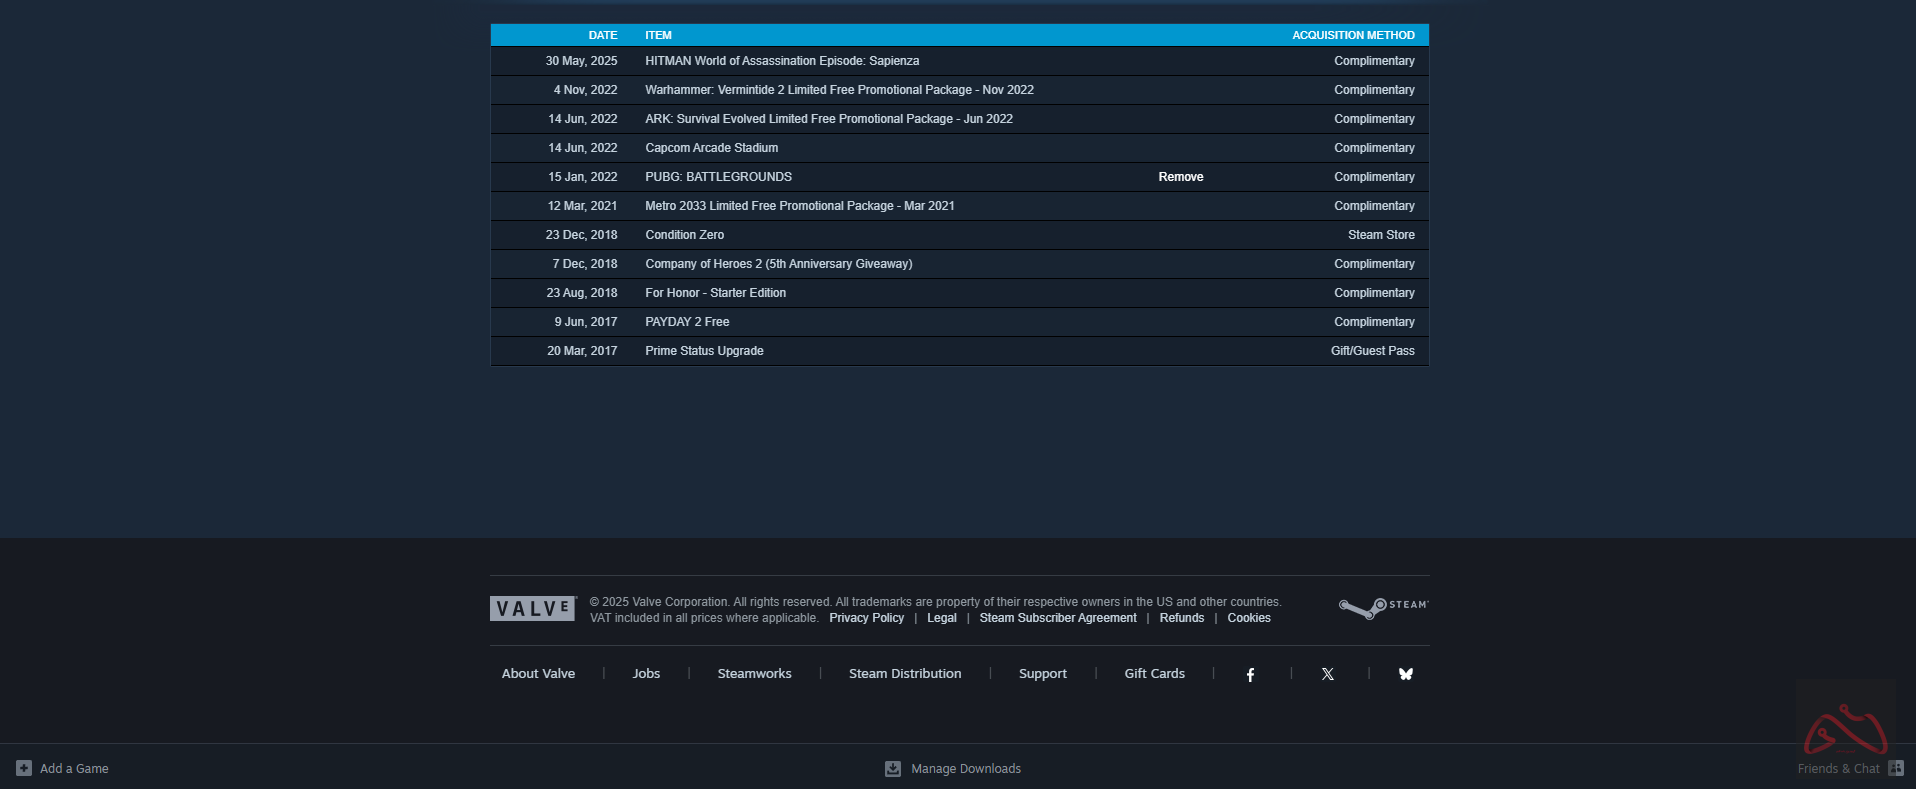Screen dimensions: 1916x789
Task: Remove PUBG: BATTLEGROUNDS license
Action: [1180, 177]
